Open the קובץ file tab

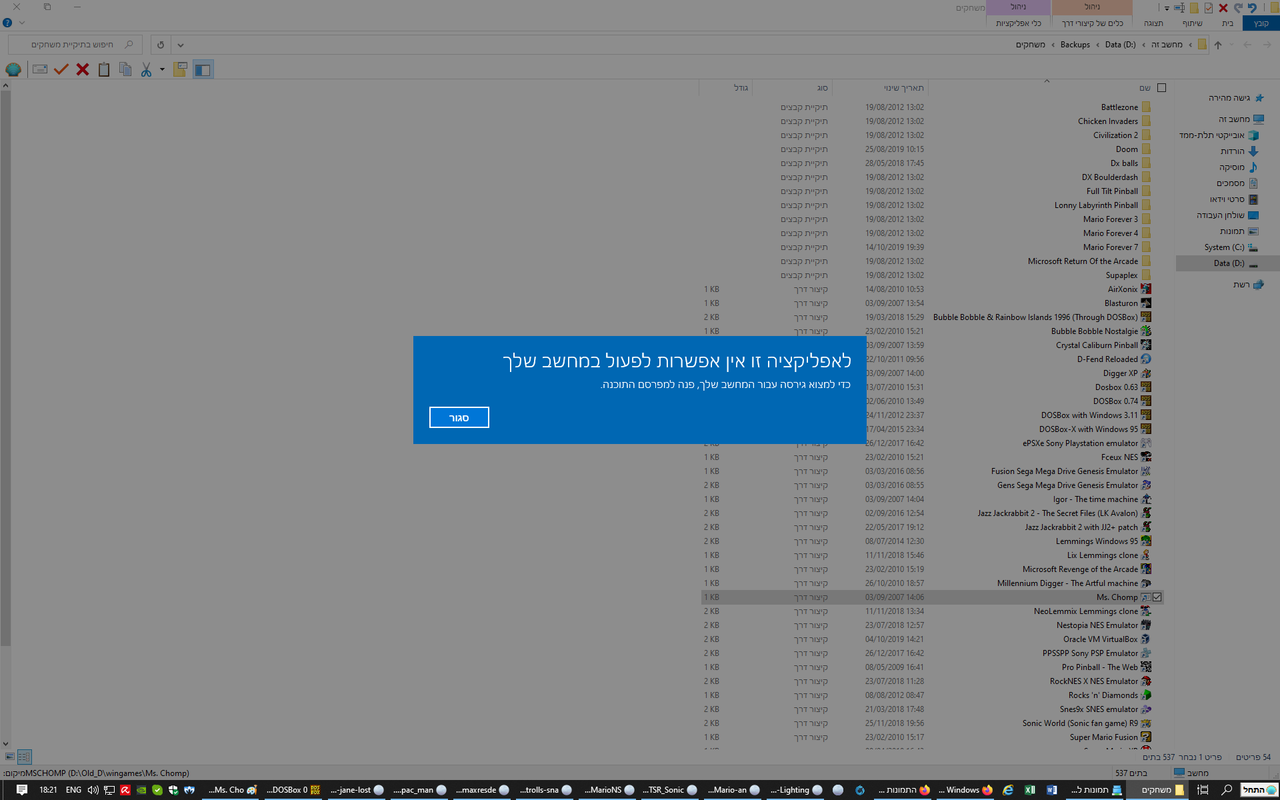(x=1259, y=22)
